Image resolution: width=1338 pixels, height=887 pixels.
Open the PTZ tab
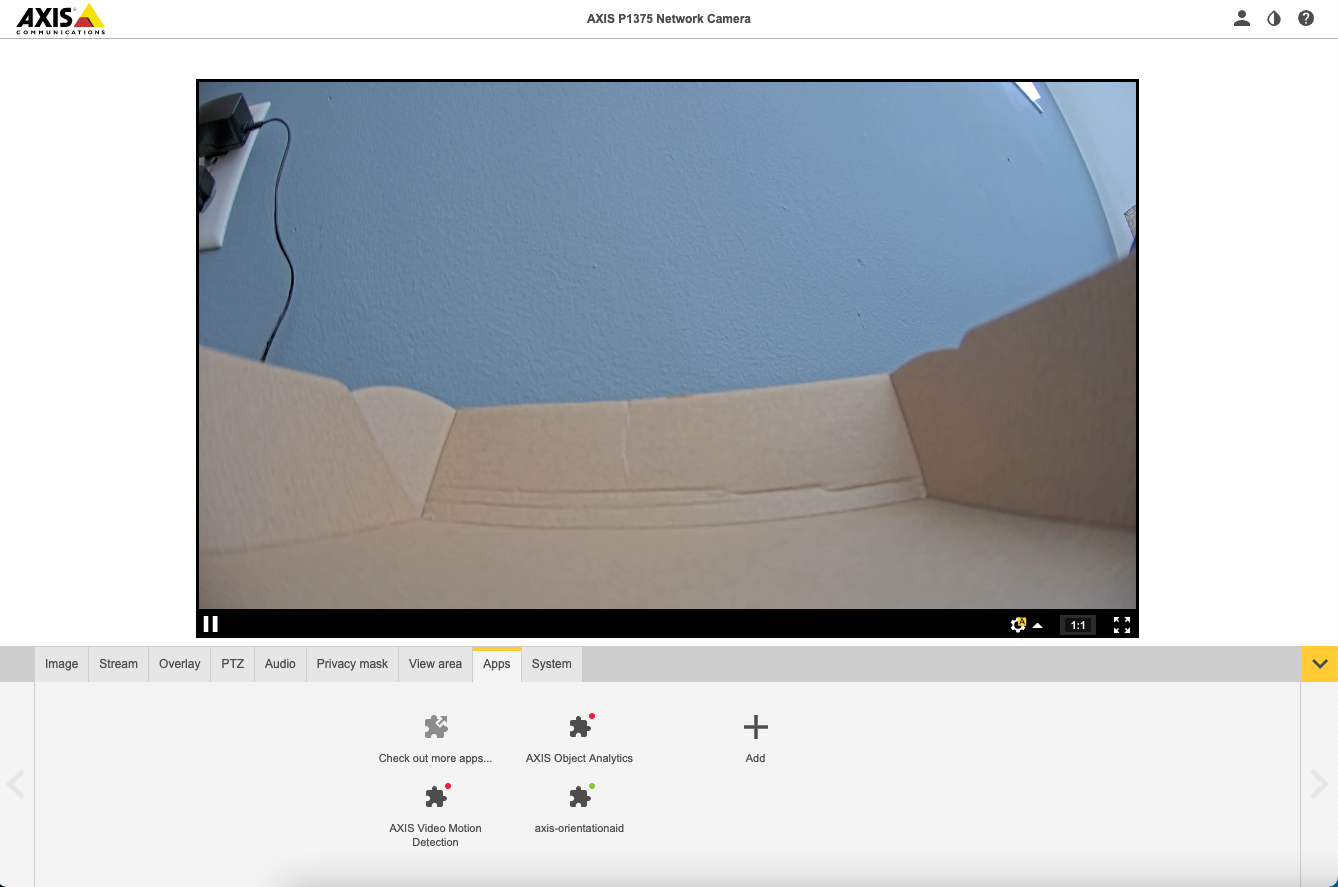pyautogui.click(x=232, y=664)
